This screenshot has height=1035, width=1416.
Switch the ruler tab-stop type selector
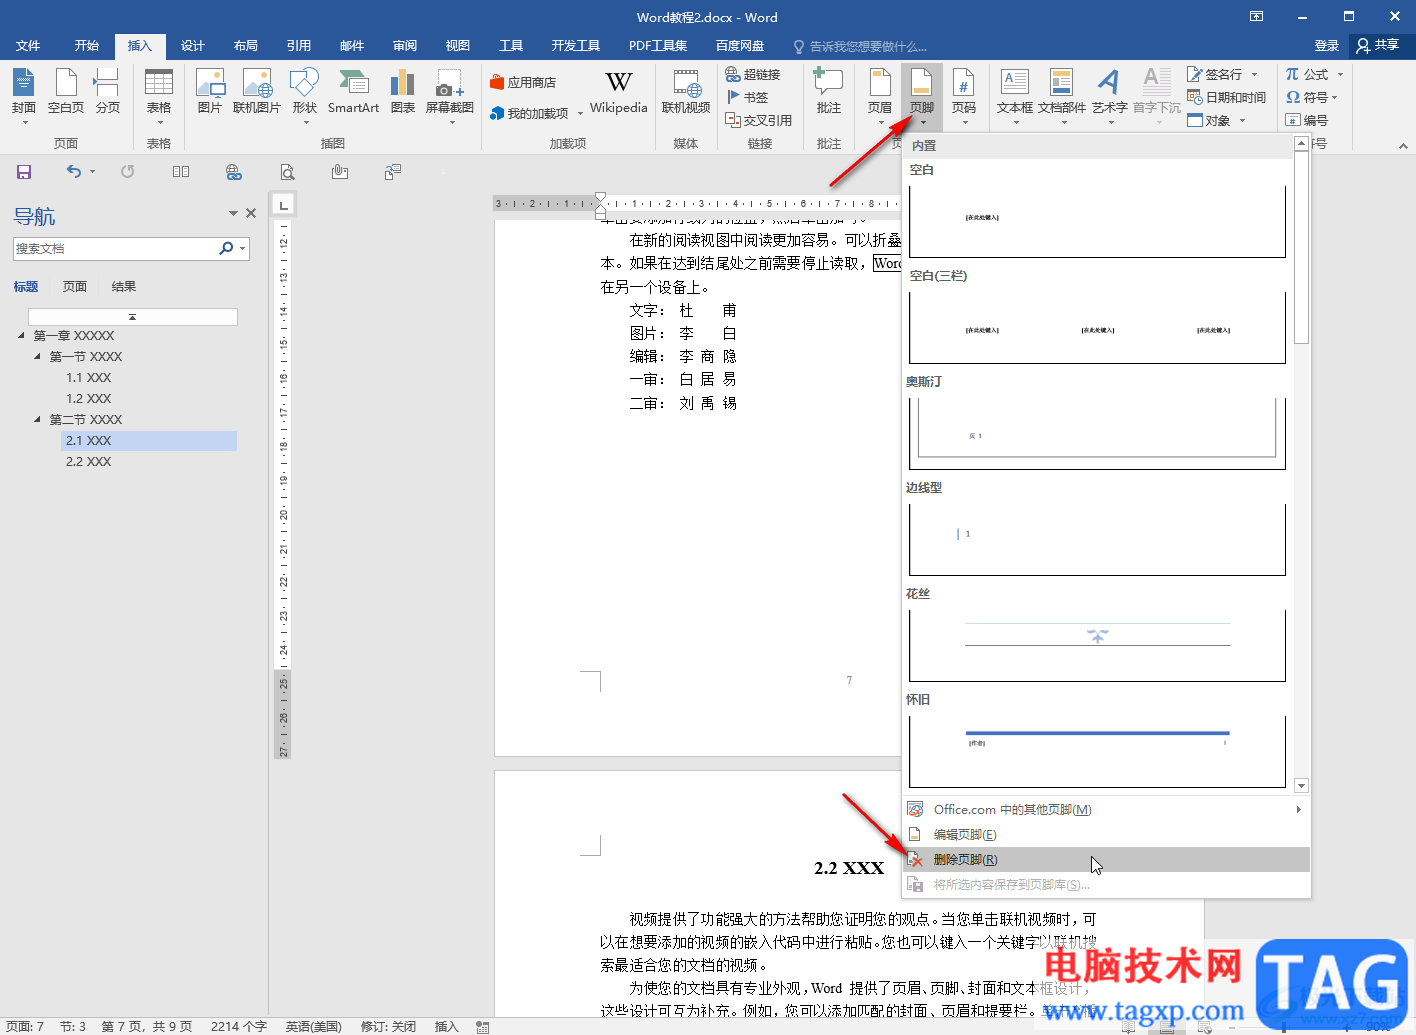[284, 205]
